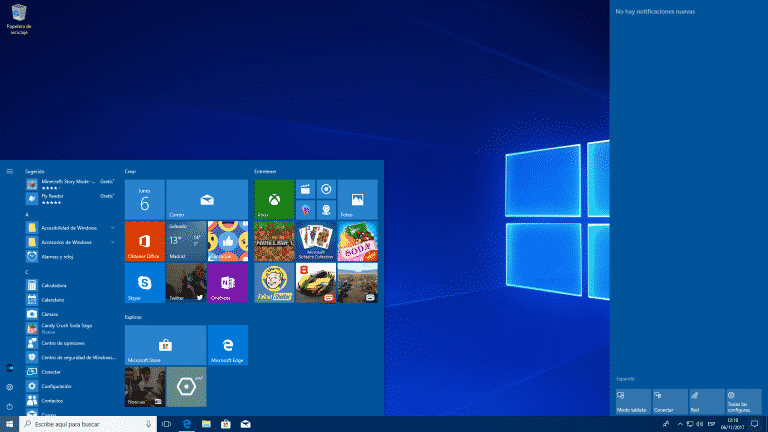The width and height of the screenshot is (768, 432).
Task: Open the Microsoft Edge tile
Action: [x=228, y=345]
